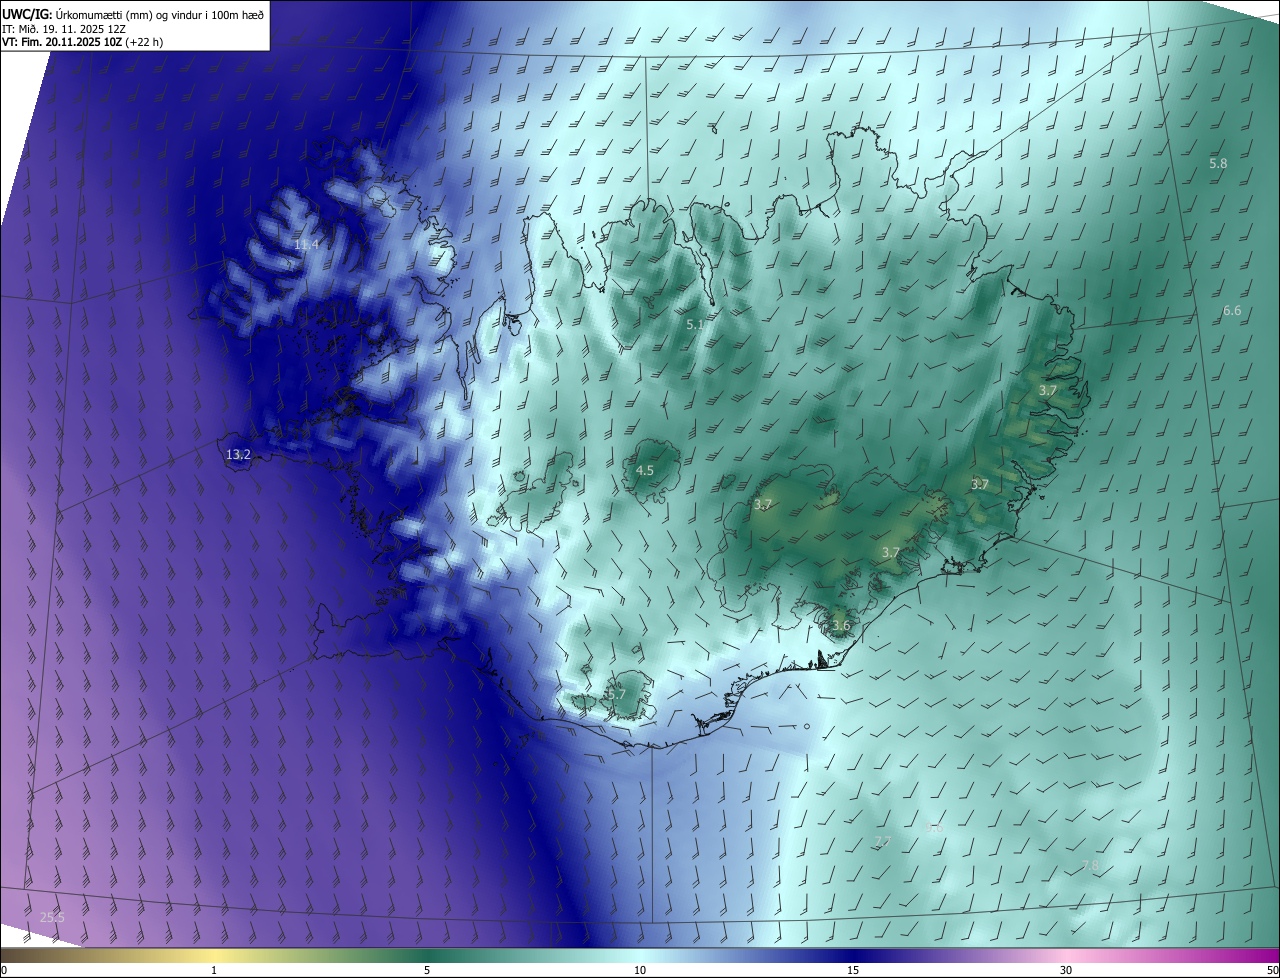Click the 7.7 value south of Iceland
Image resolution: width=1280 pixels, height=978 pixels.
point(882,841)
